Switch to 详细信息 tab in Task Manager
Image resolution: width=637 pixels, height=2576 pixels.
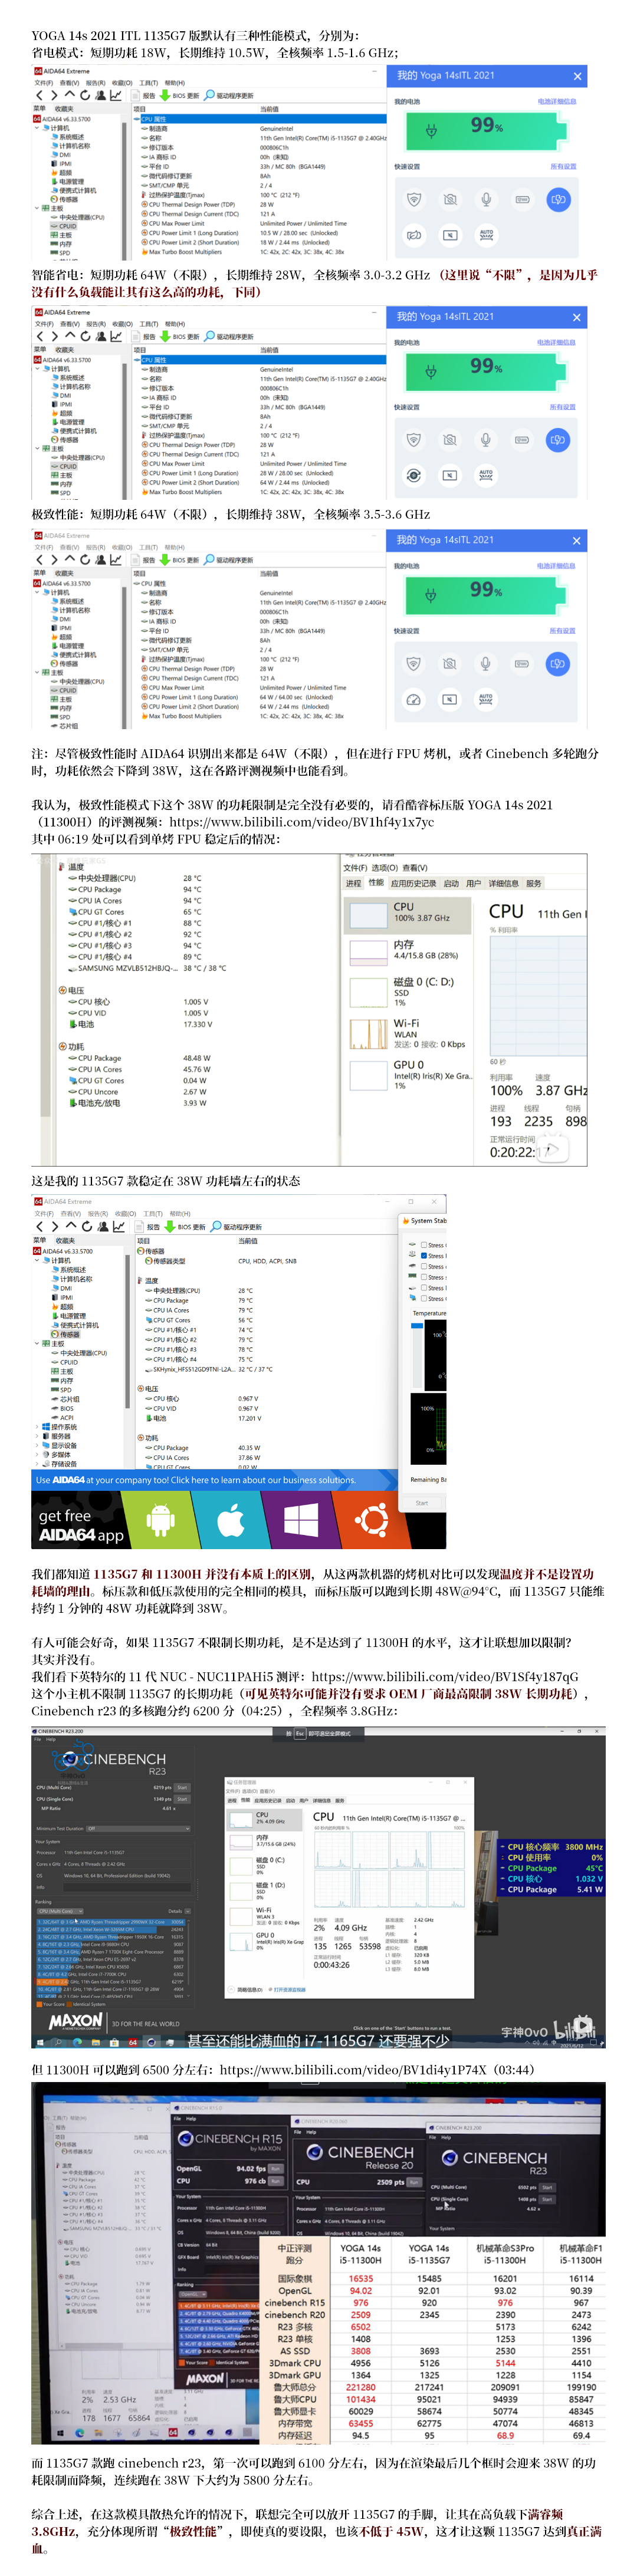pyautogui.click(x=503, y=883)
